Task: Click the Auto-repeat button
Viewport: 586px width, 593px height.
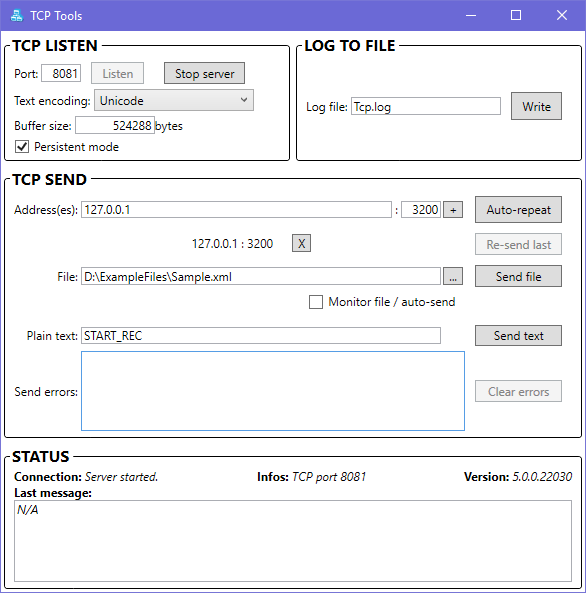Action: 518,210
